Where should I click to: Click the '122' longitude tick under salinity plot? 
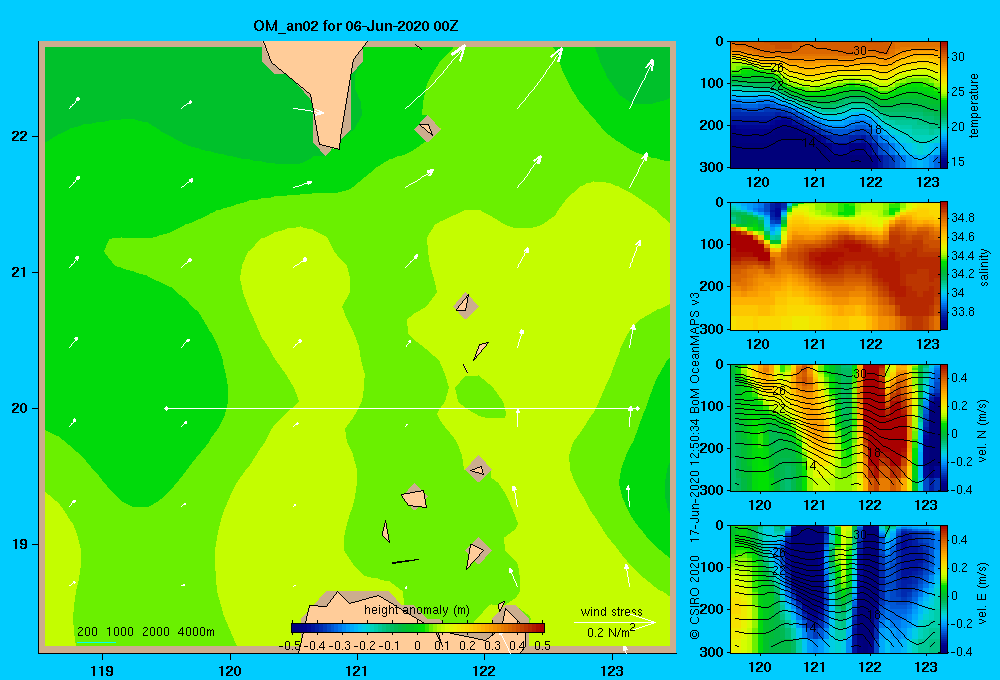pyautogui.click(x=871, y=344)
